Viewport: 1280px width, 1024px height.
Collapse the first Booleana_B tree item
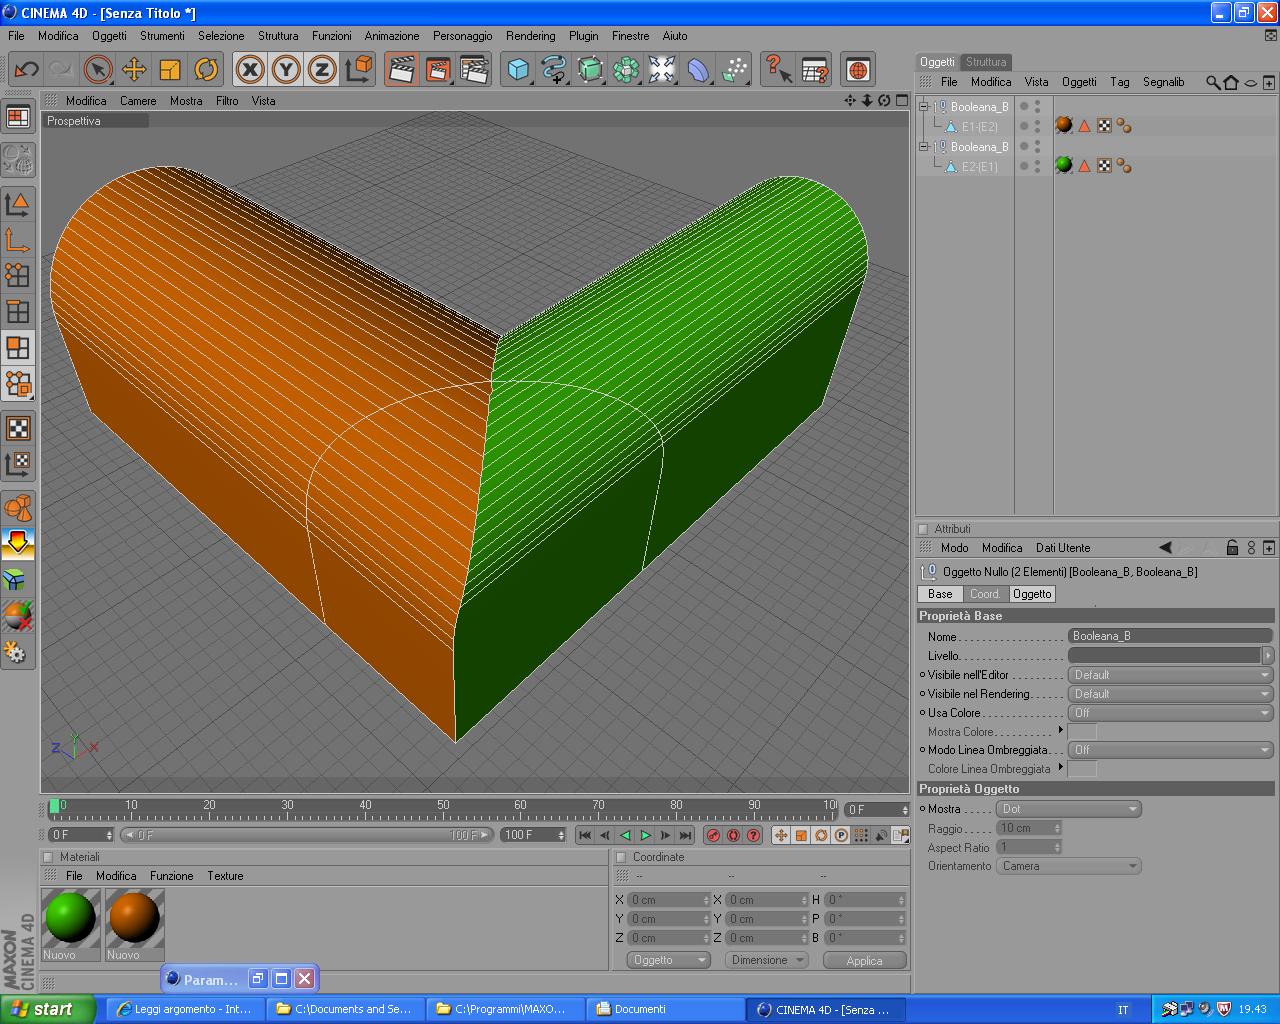(924, 106)
